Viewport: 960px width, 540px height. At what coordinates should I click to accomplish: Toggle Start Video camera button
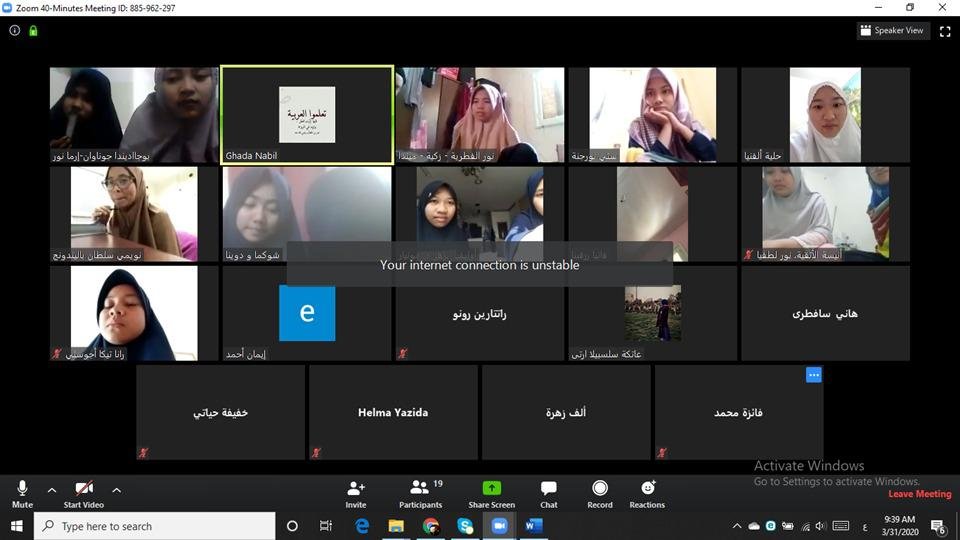[x=85, y=489]
